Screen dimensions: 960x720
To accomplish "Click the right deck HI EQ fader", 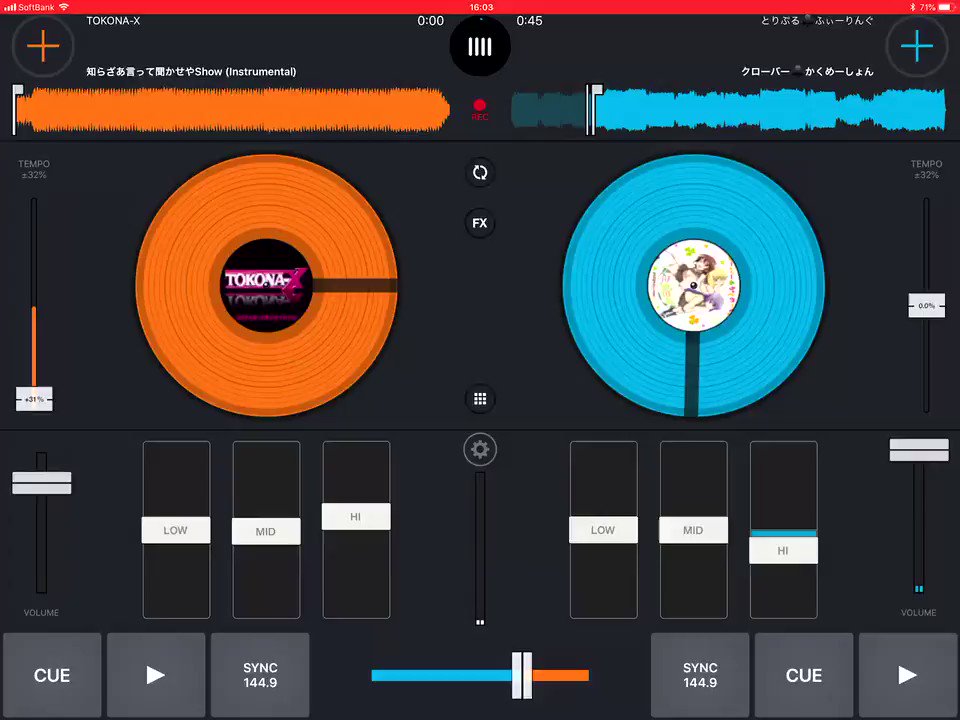I will point(783,550).
